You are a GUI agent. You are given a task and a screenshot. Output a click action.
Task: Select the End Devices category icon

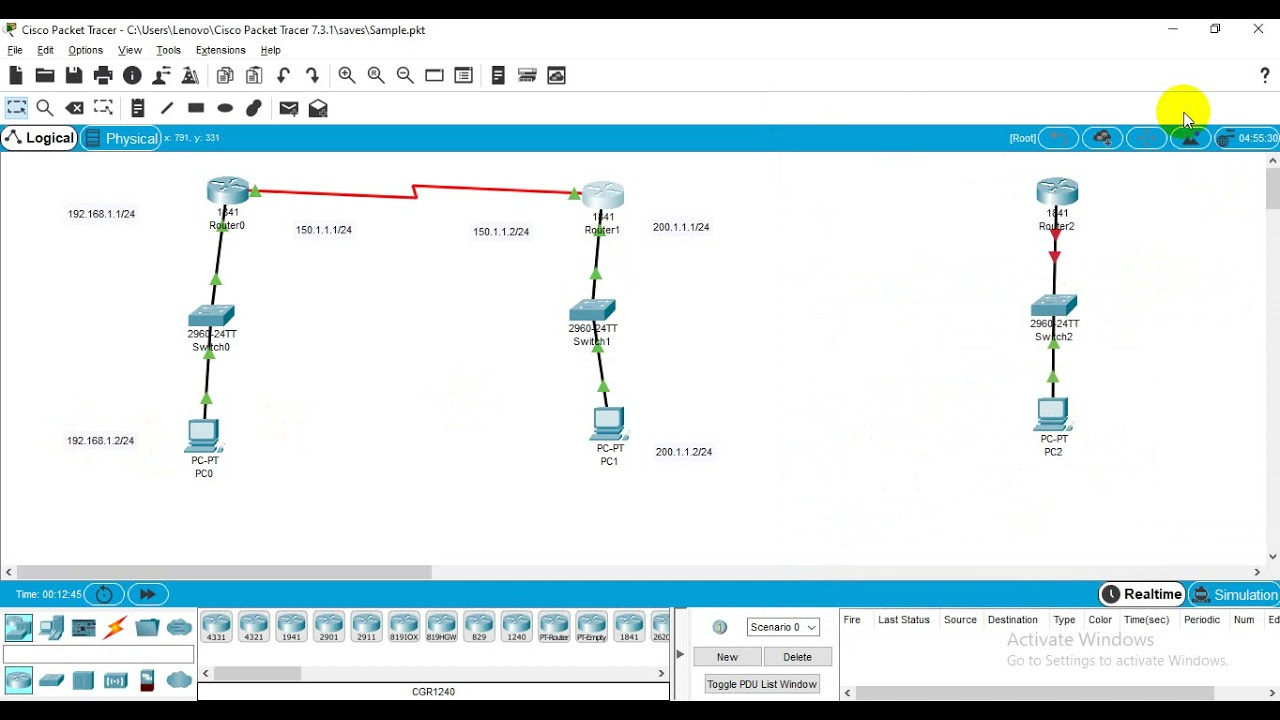click(52, 627)
